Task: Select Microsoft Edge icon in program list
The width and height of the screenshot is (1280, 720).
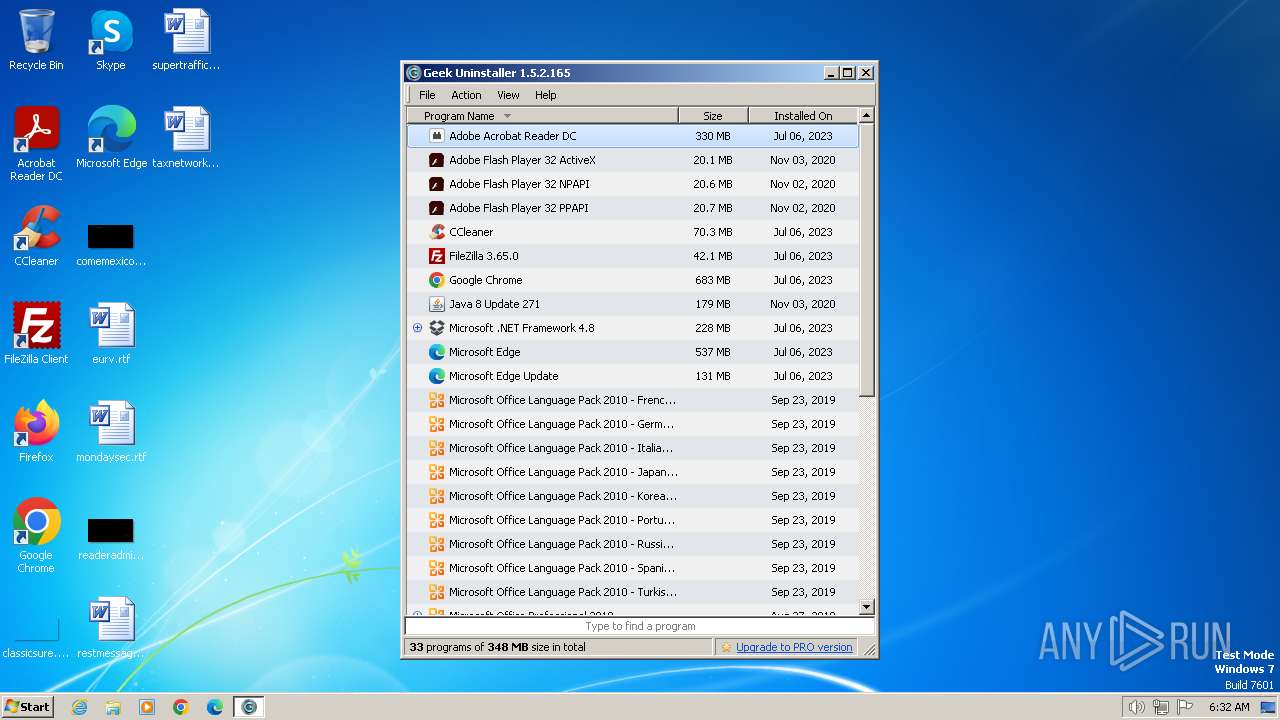Action: [436, 352]
